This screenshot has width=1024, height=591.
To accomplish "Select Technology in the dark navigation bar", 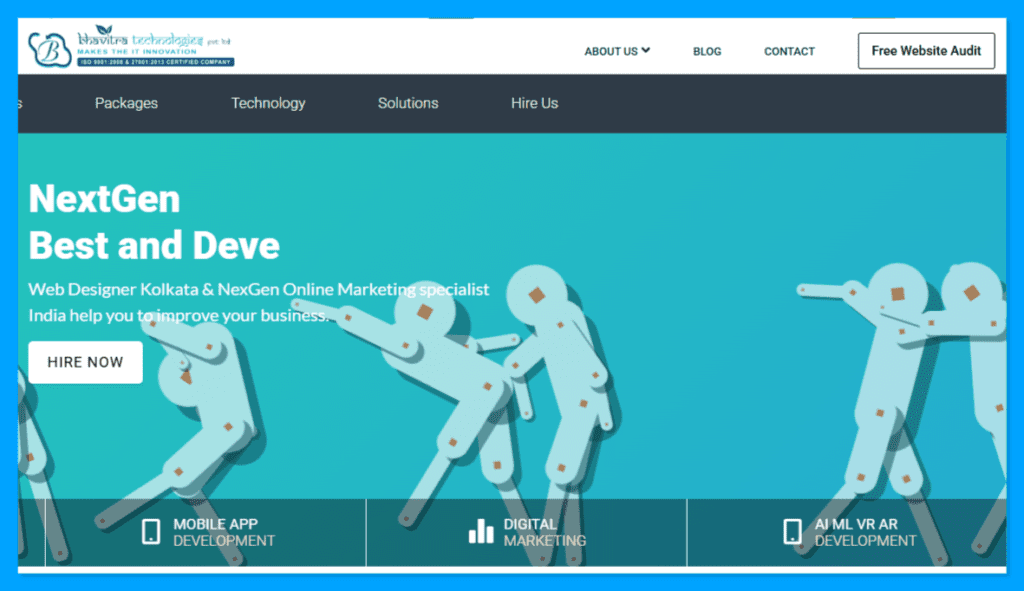I will pyautogui.click(x=268, y=103).
